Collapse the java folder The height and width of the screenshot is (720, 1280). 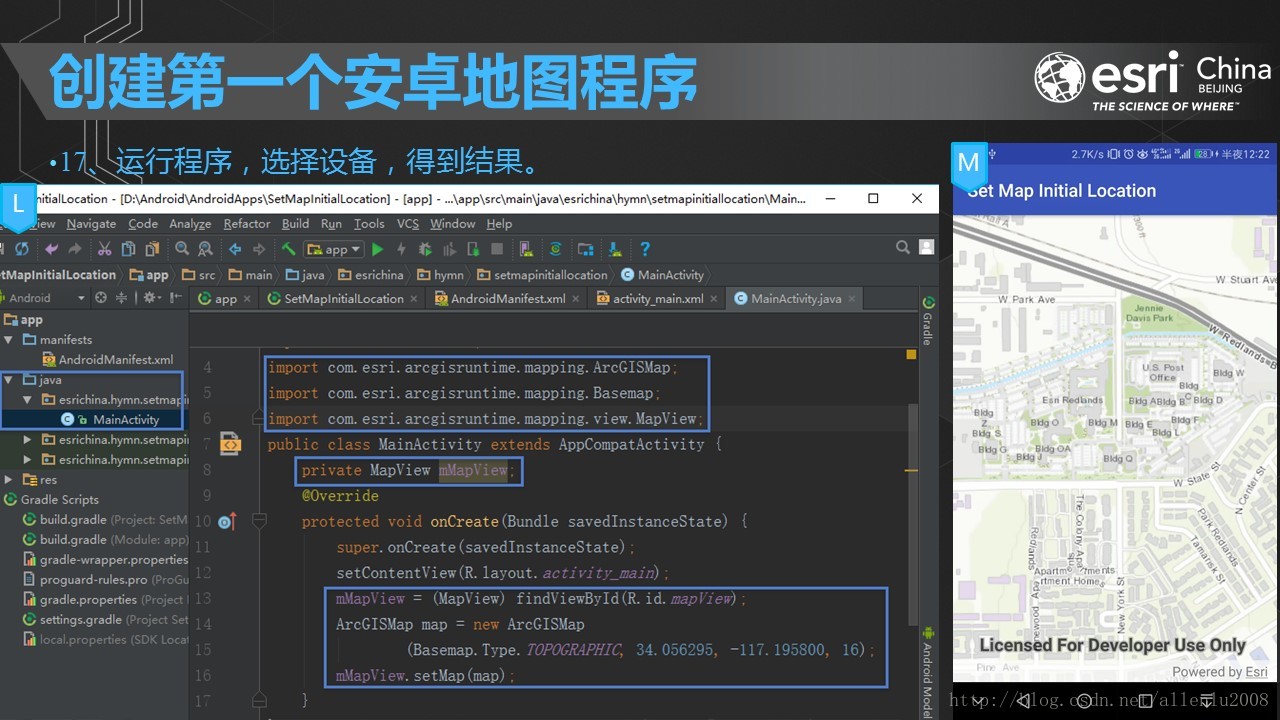[x=9, y=380]
